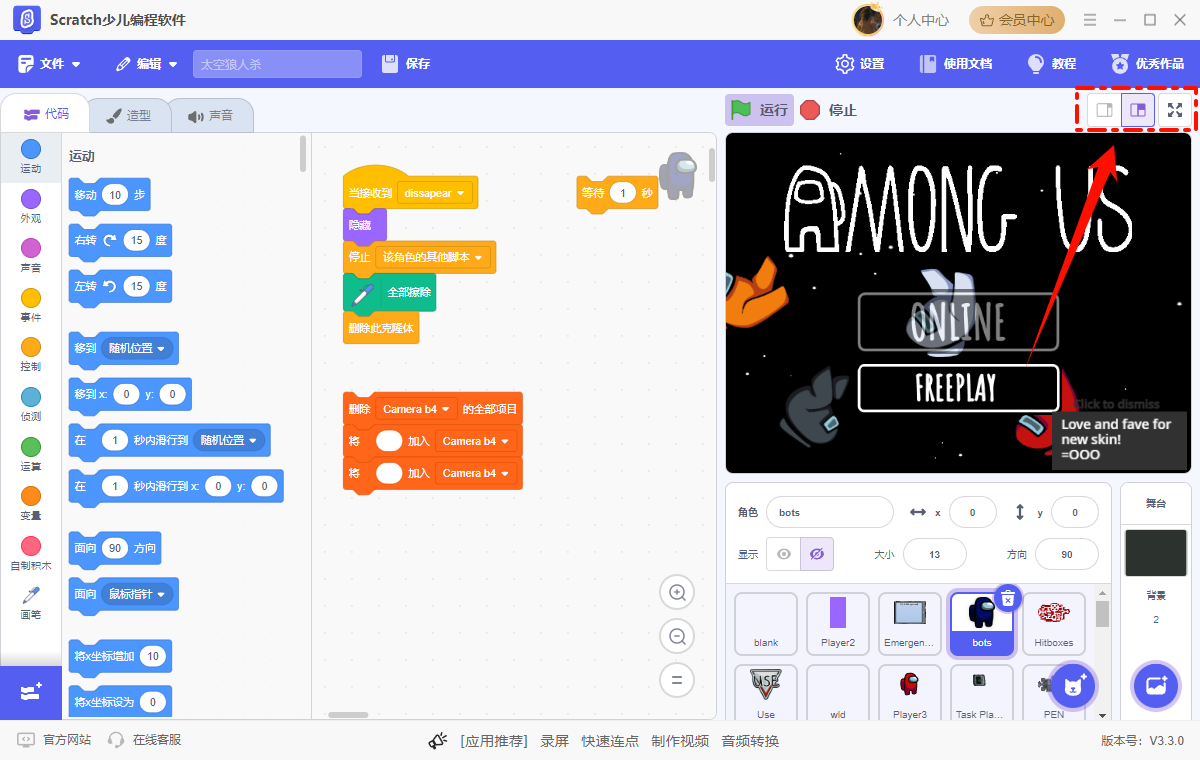Open the dissapear message dropdown
Screen dimensions: 1200x760
pyautogui.click(x=435, y=193)
